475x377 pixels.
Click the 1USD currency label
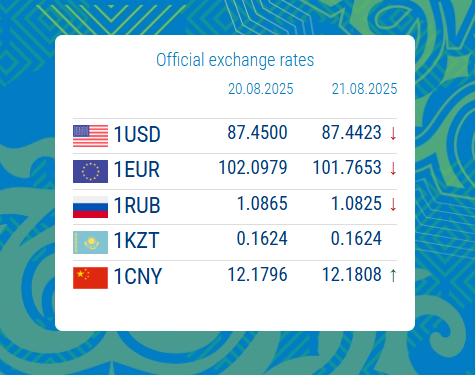(137, 134)
